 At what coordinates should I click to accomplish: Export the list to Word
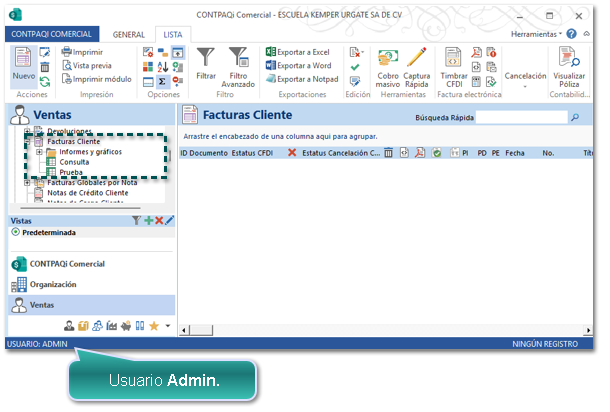coord(298,65)
